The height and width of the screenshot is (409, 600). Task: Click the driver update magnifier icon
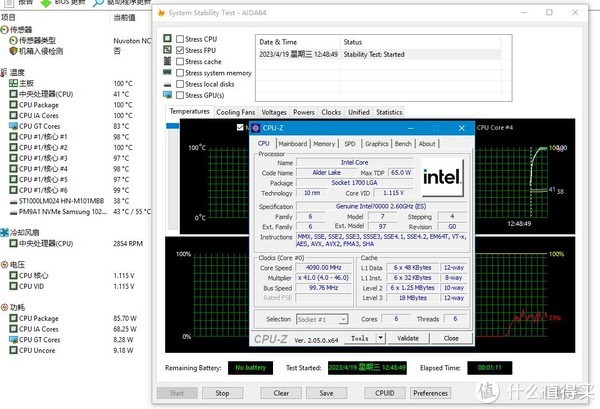click(x=98, y=3)
